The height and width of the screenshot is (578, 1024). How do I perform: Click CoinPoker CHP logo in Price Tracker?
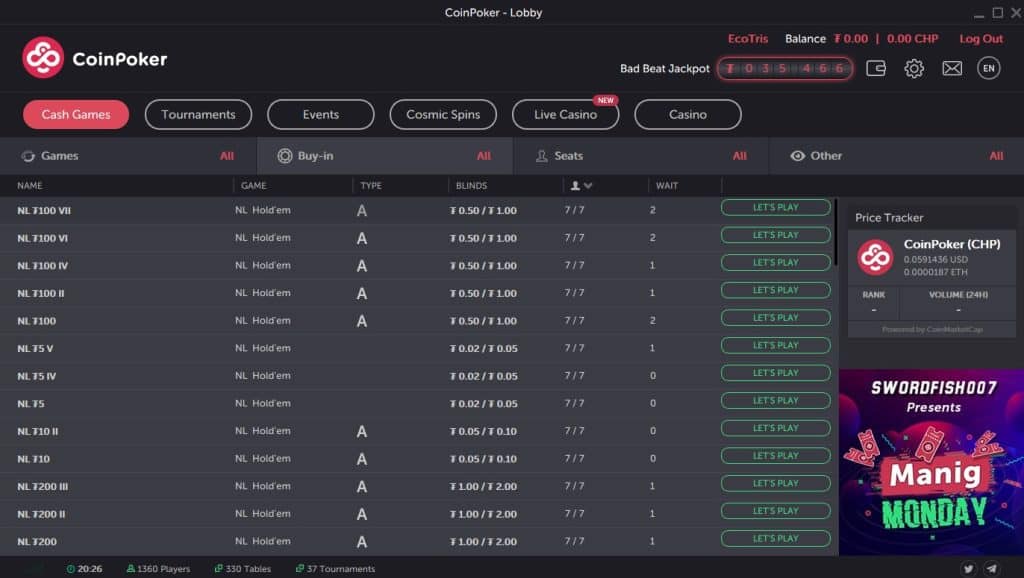tap(875, 257)
